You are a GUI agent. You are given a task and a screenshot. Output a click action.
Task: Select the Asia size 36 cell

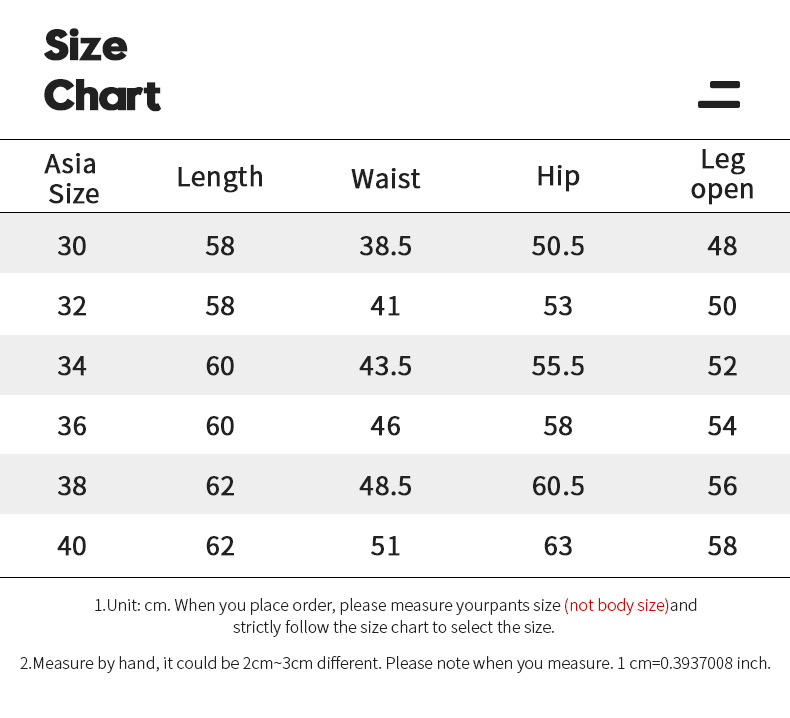point(72,426)
